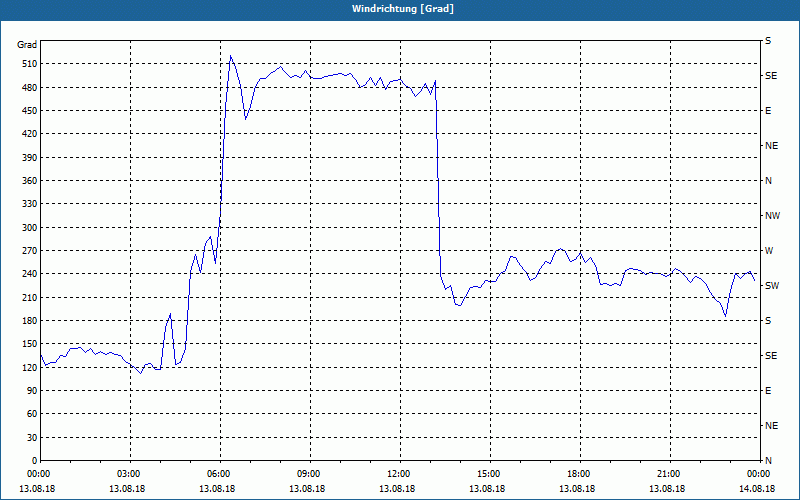Select the 00:00 label above 14.08.18
800x500 pixels.
[x=759, y=474]
